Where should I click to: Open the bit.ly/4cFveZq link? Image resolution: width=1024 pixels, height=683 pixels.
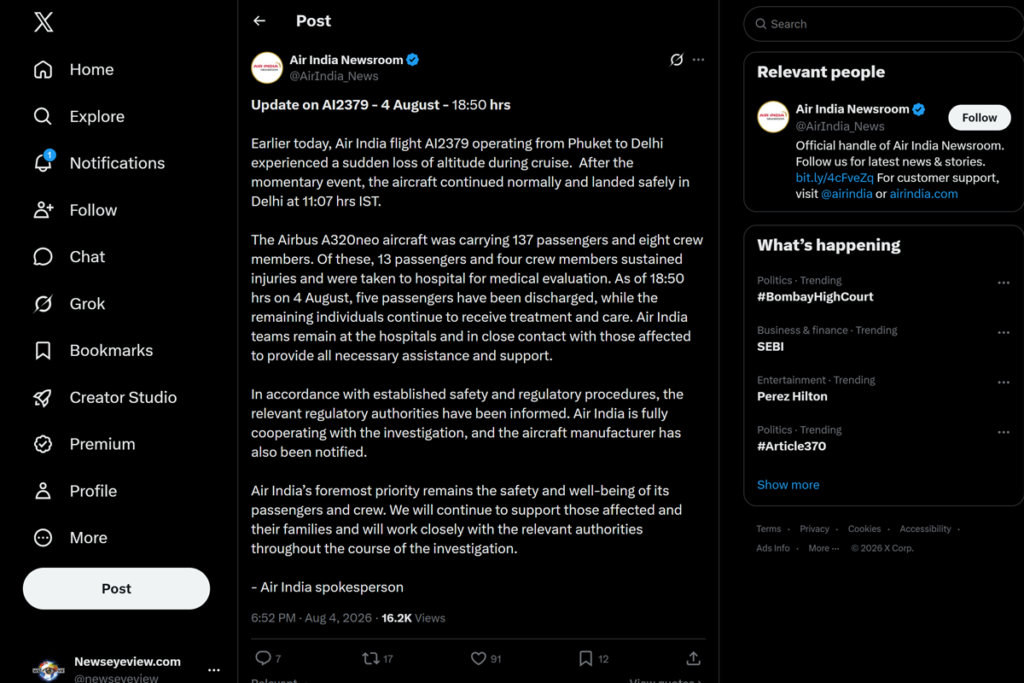click(x=834, y=178)
